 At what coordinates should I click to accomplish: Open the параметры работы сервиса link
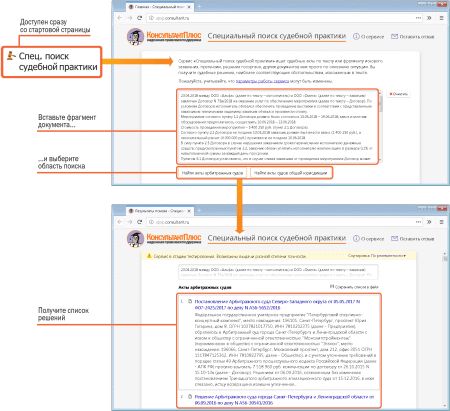(x=262, y=81)
